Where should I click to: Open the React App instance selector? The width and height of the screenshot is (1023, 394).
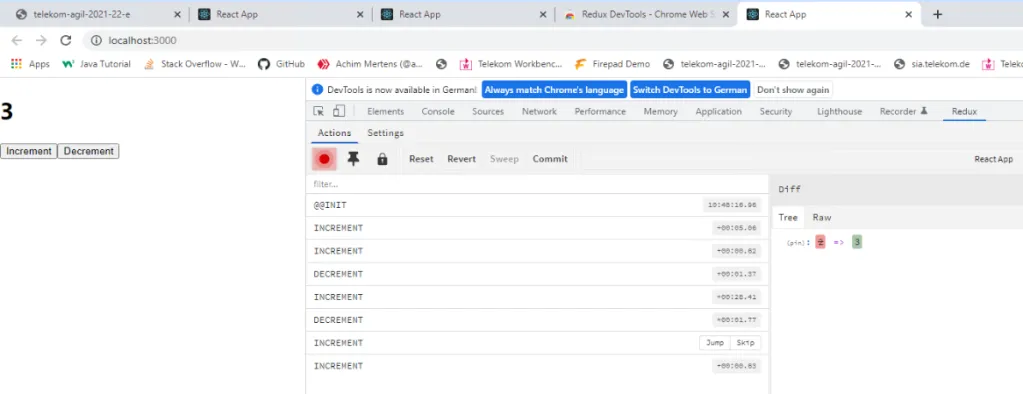(x=993, y=159)
